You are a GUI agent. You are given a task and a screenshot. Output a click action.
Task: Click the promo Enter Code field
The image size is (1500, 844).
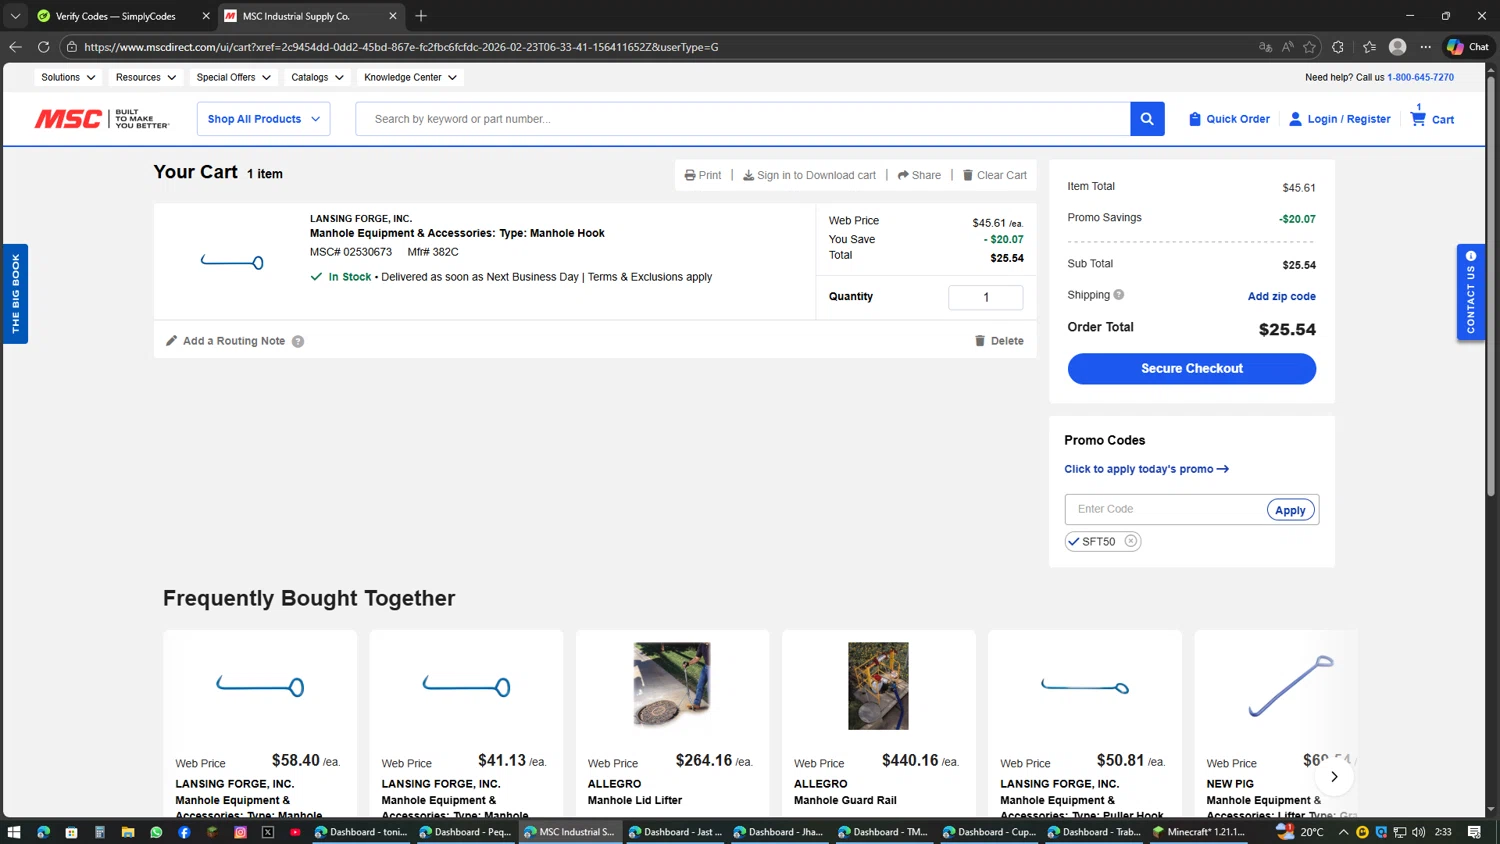point(1165,510)
